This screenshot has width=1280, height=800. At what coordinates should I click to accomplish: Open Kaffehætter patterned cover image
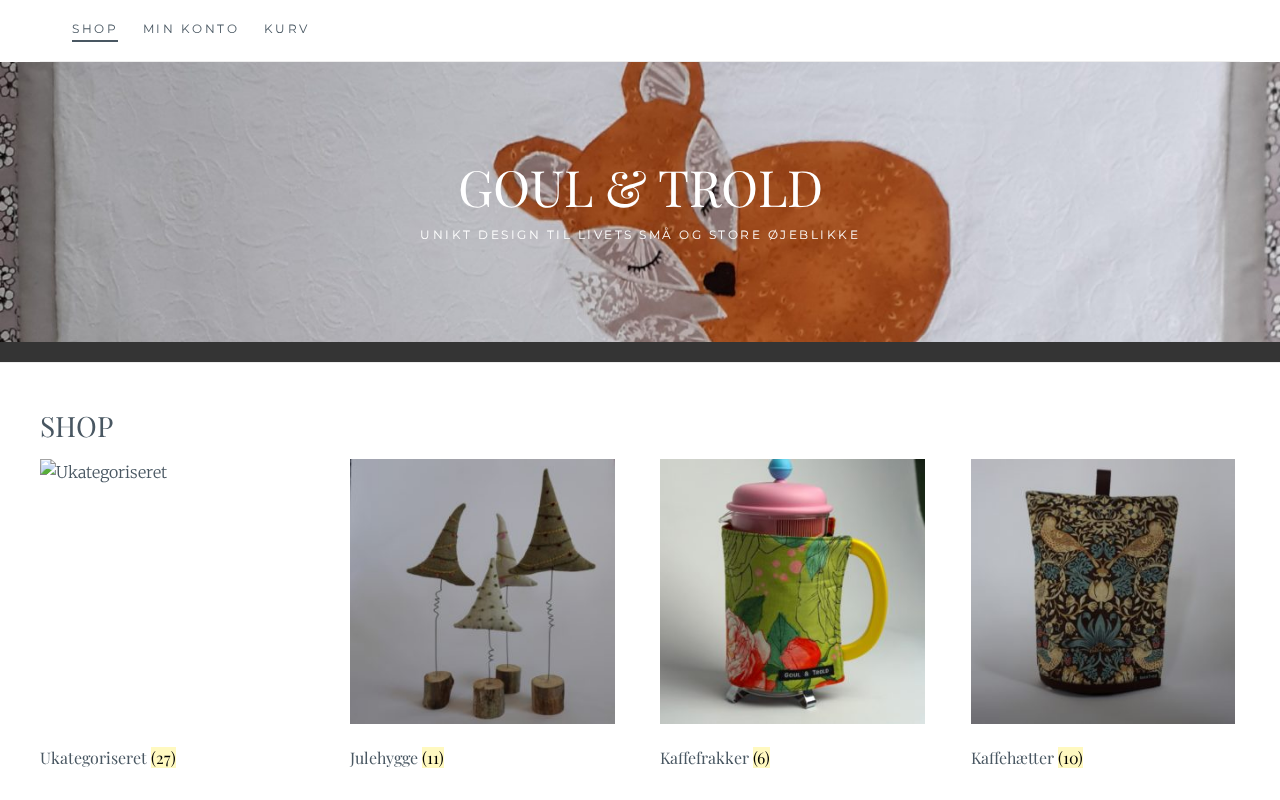(1103, 591)
